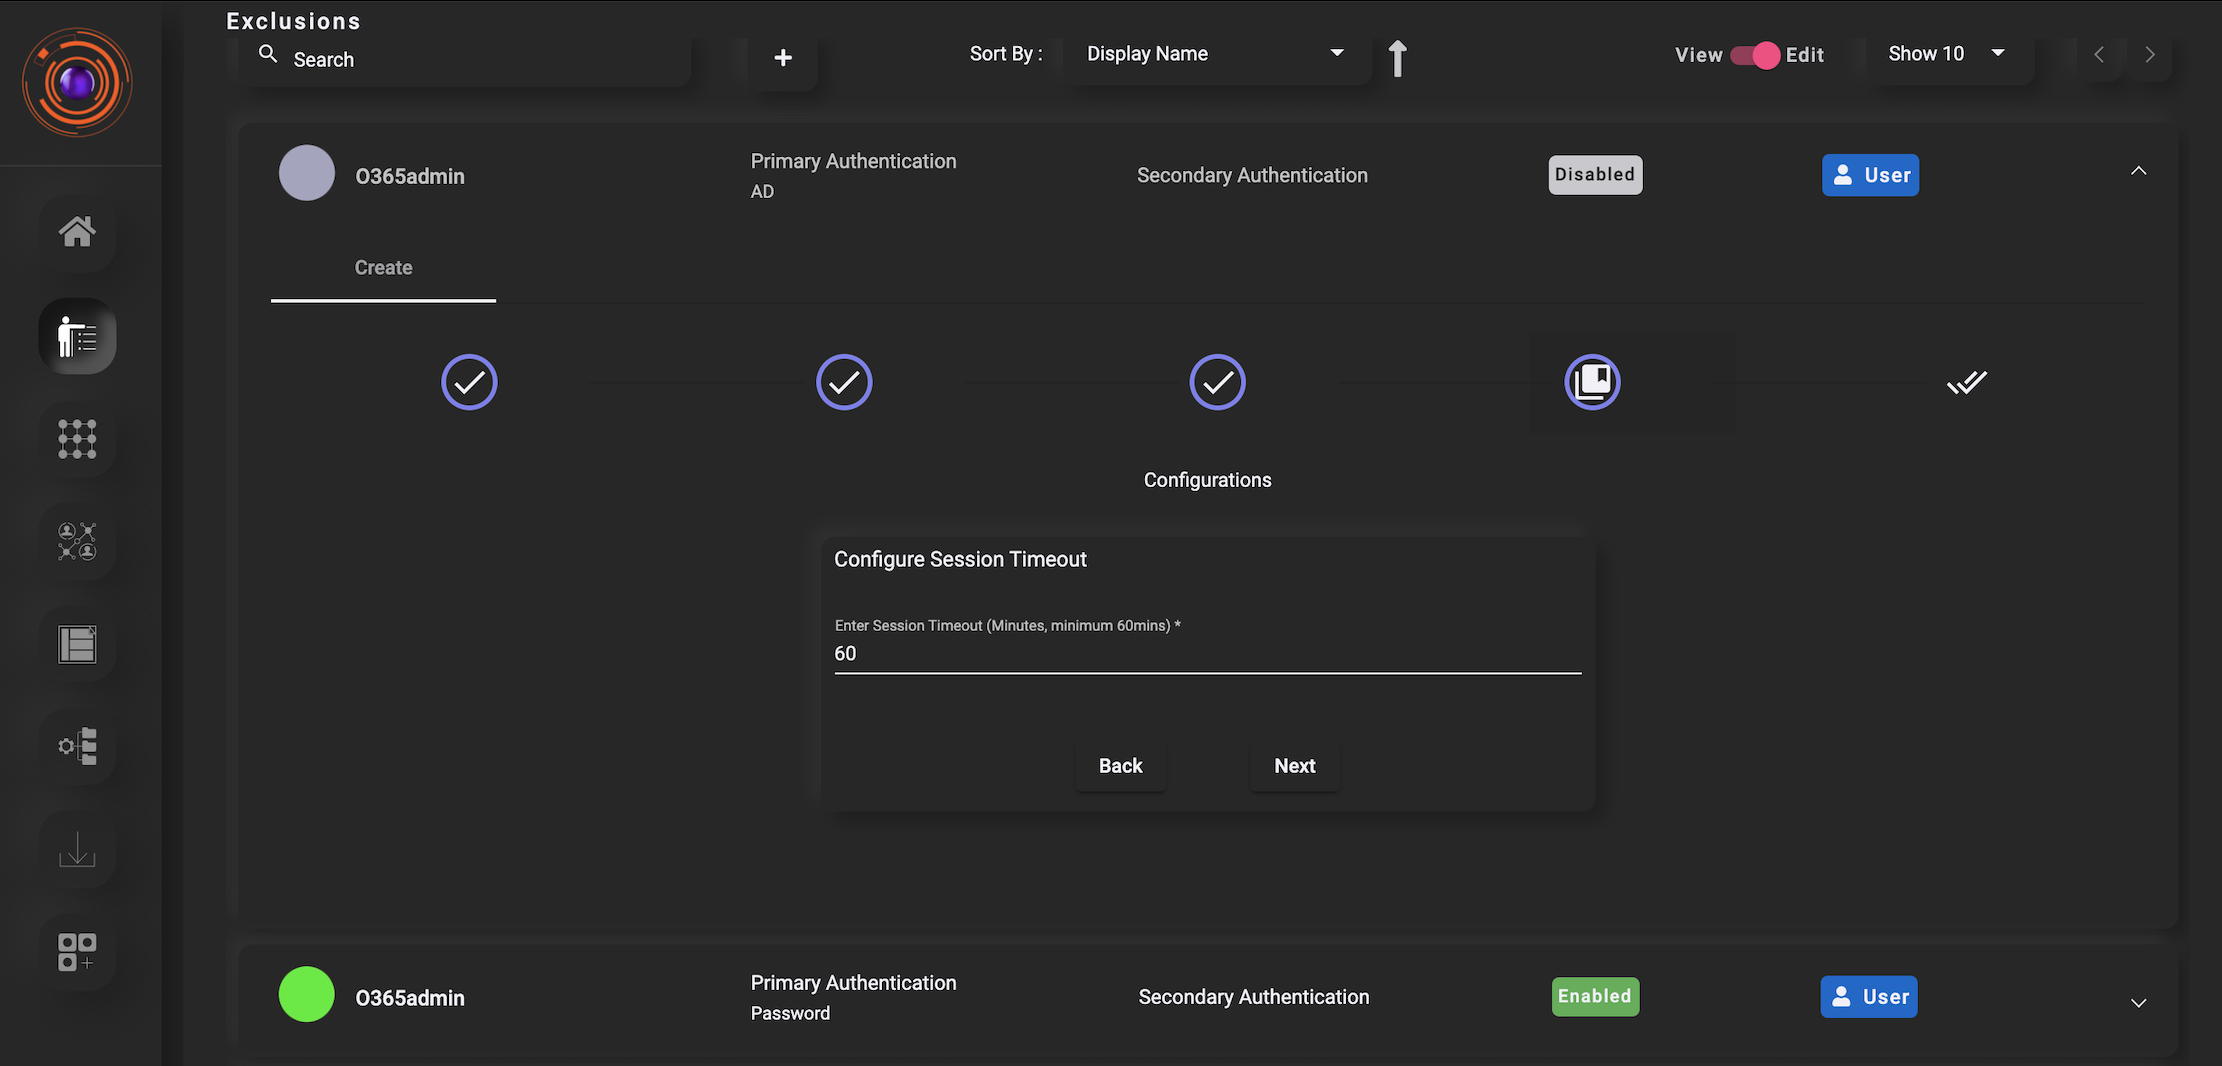Open the reports list sidebar icon
The height and width of the screenshot is (1066, 2222).
(x=77, y=645)
